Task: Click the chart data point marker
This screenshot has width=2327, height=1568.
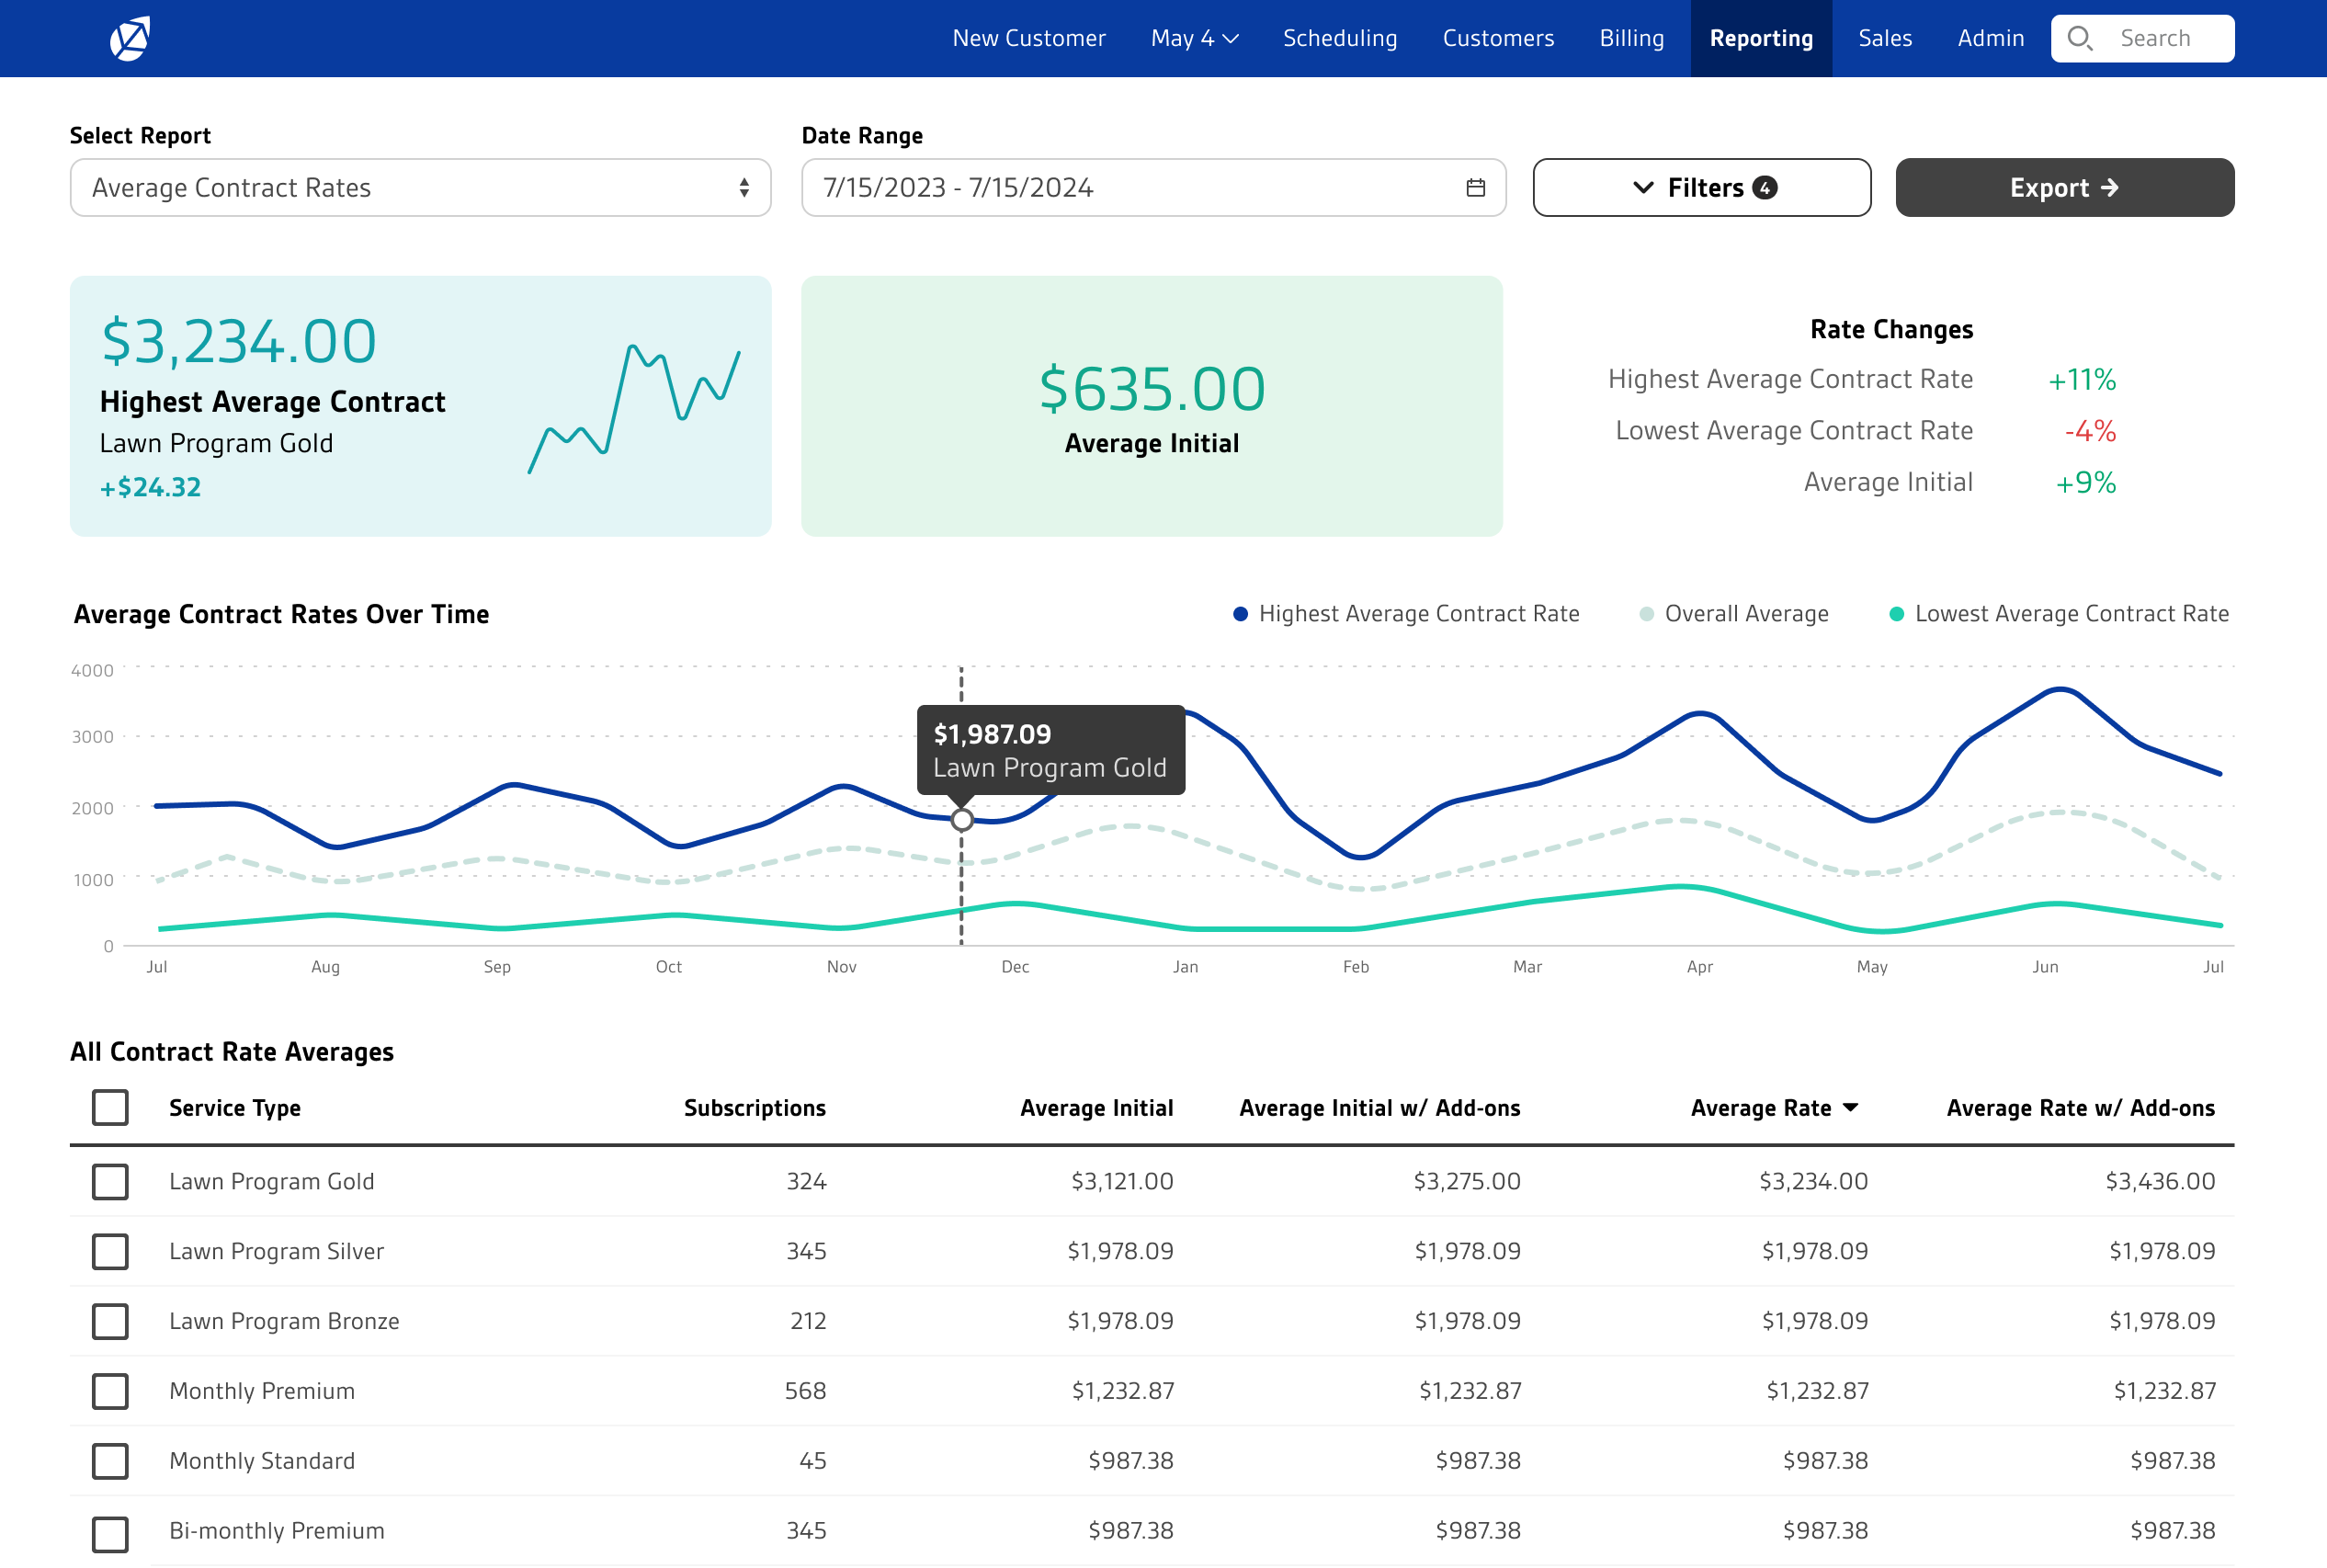Action: pos(961,820)
